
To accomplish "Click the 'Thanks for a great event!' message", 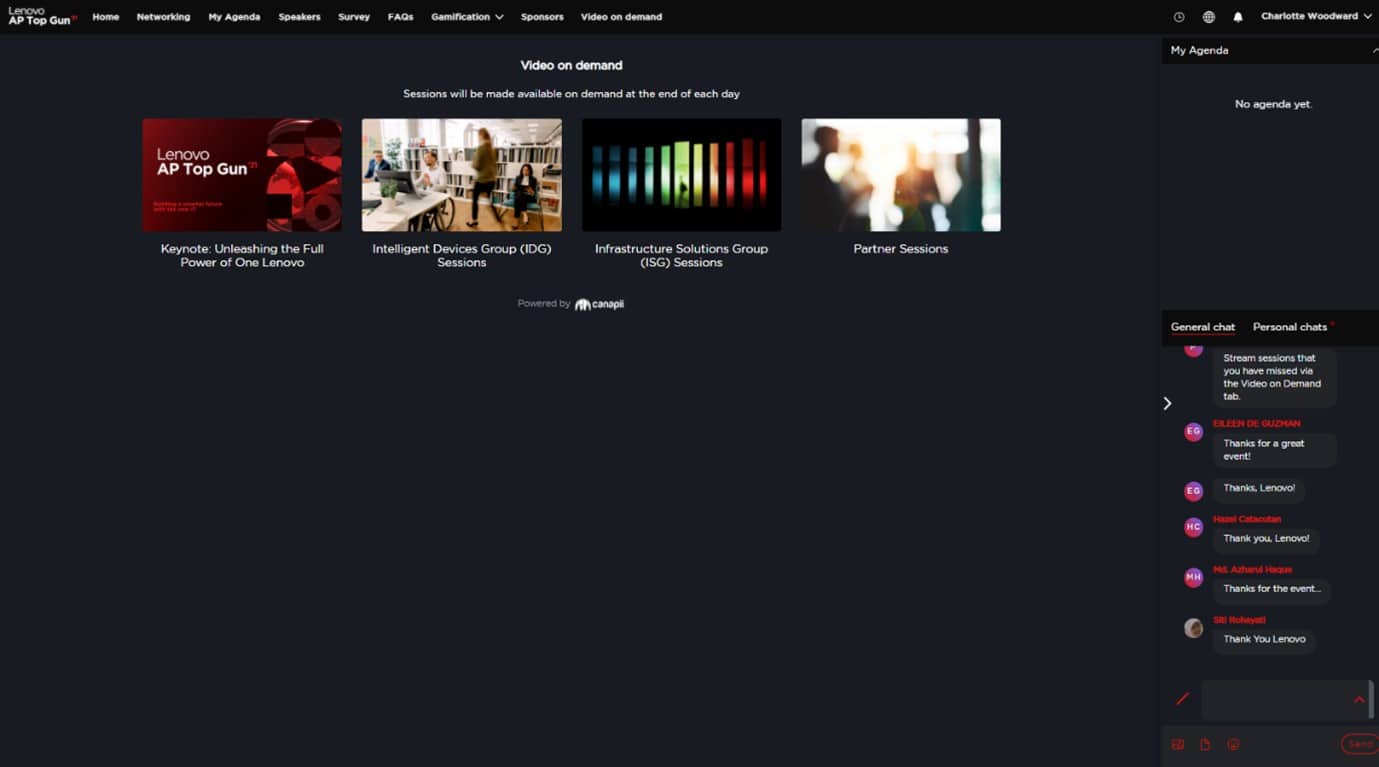I will [x=1275, y=450].
